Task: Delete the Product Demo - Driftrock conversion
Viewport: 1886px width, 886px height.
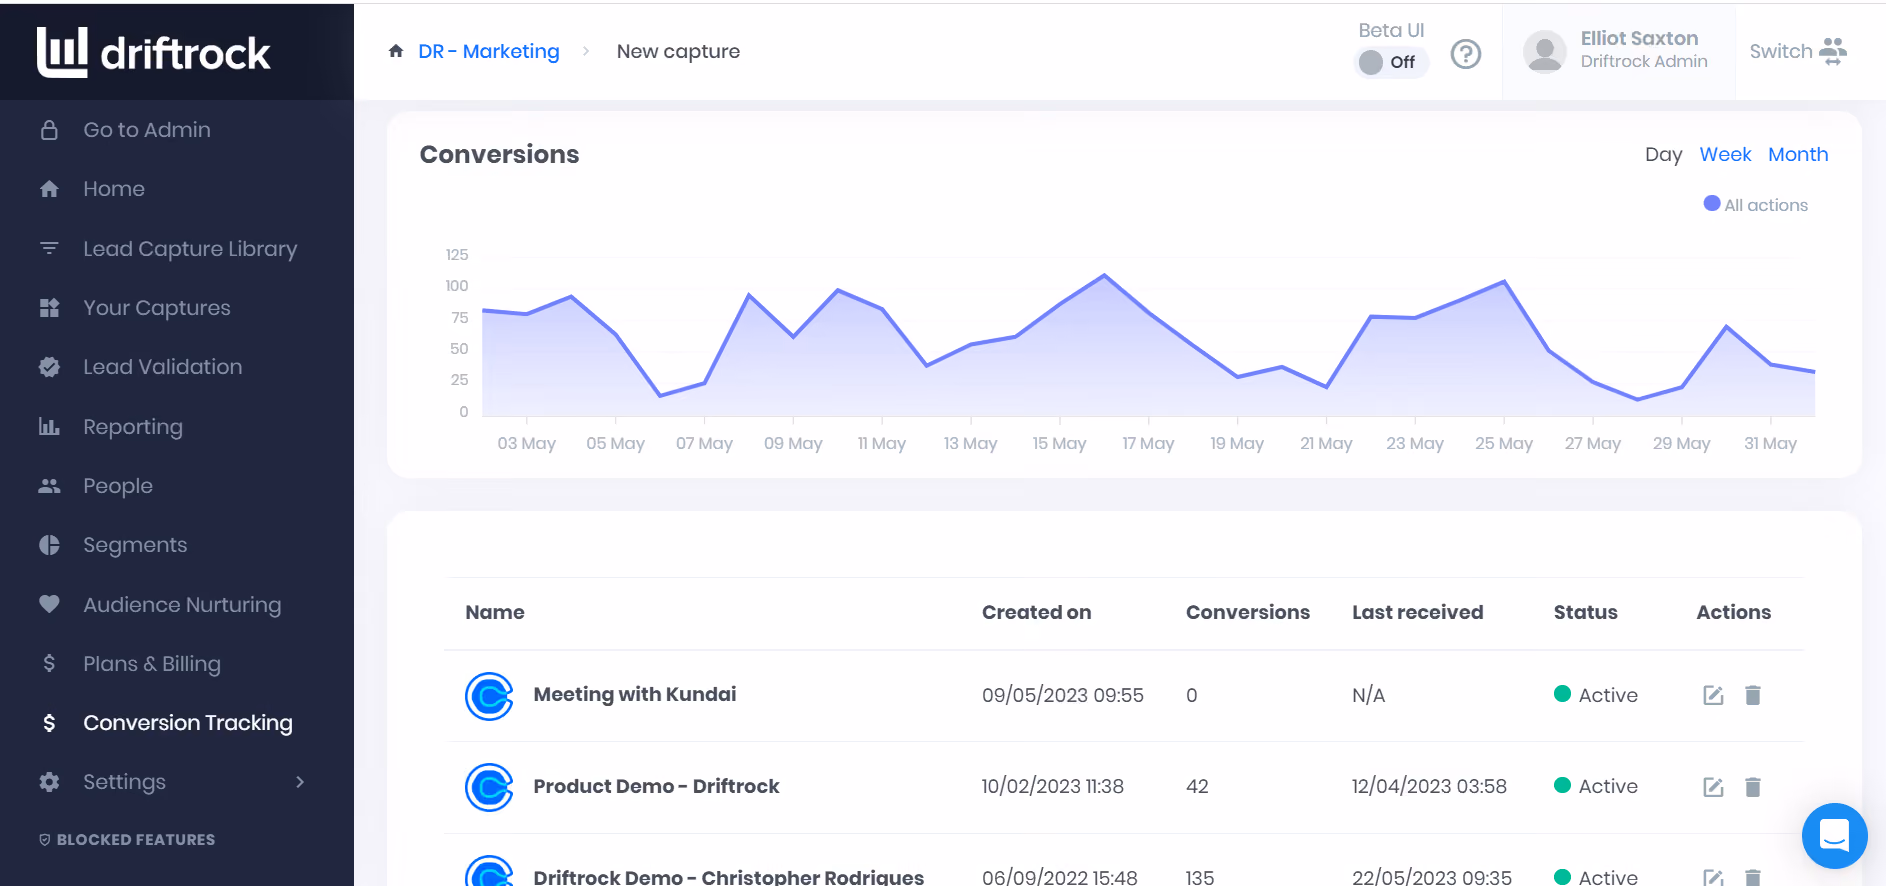Action: pyautogui.click(x=1753, y=787)
